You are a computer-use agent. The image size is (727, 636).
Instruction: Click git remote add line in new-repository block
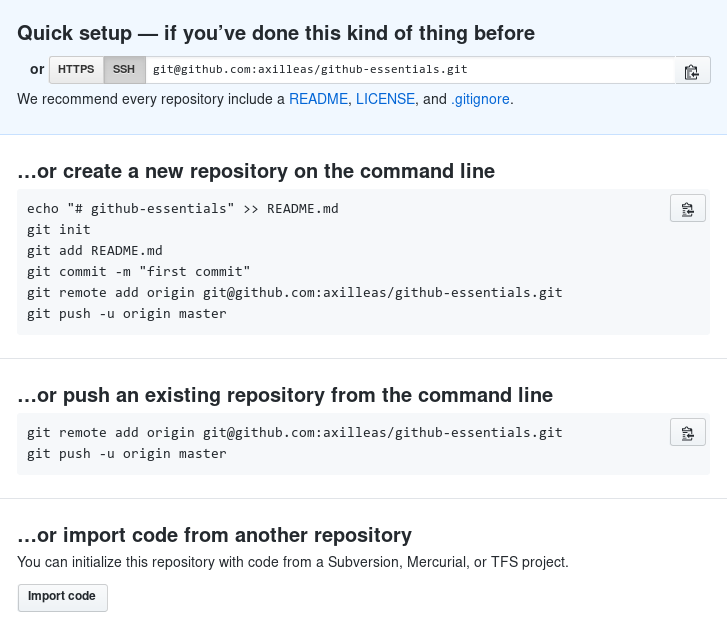(295, 293)
